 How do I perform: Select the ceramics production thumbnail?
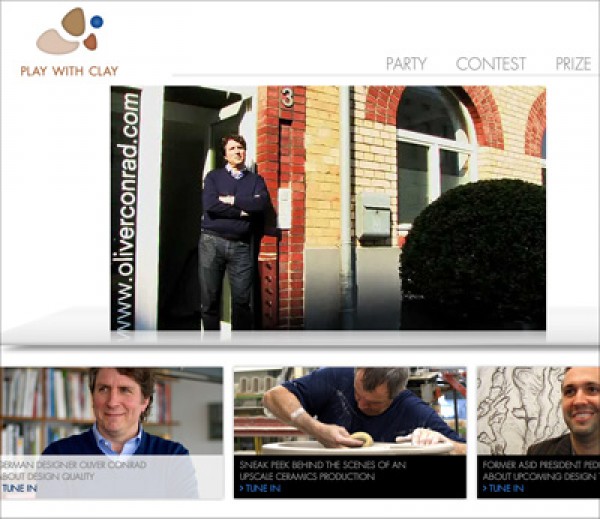(350, 411)
